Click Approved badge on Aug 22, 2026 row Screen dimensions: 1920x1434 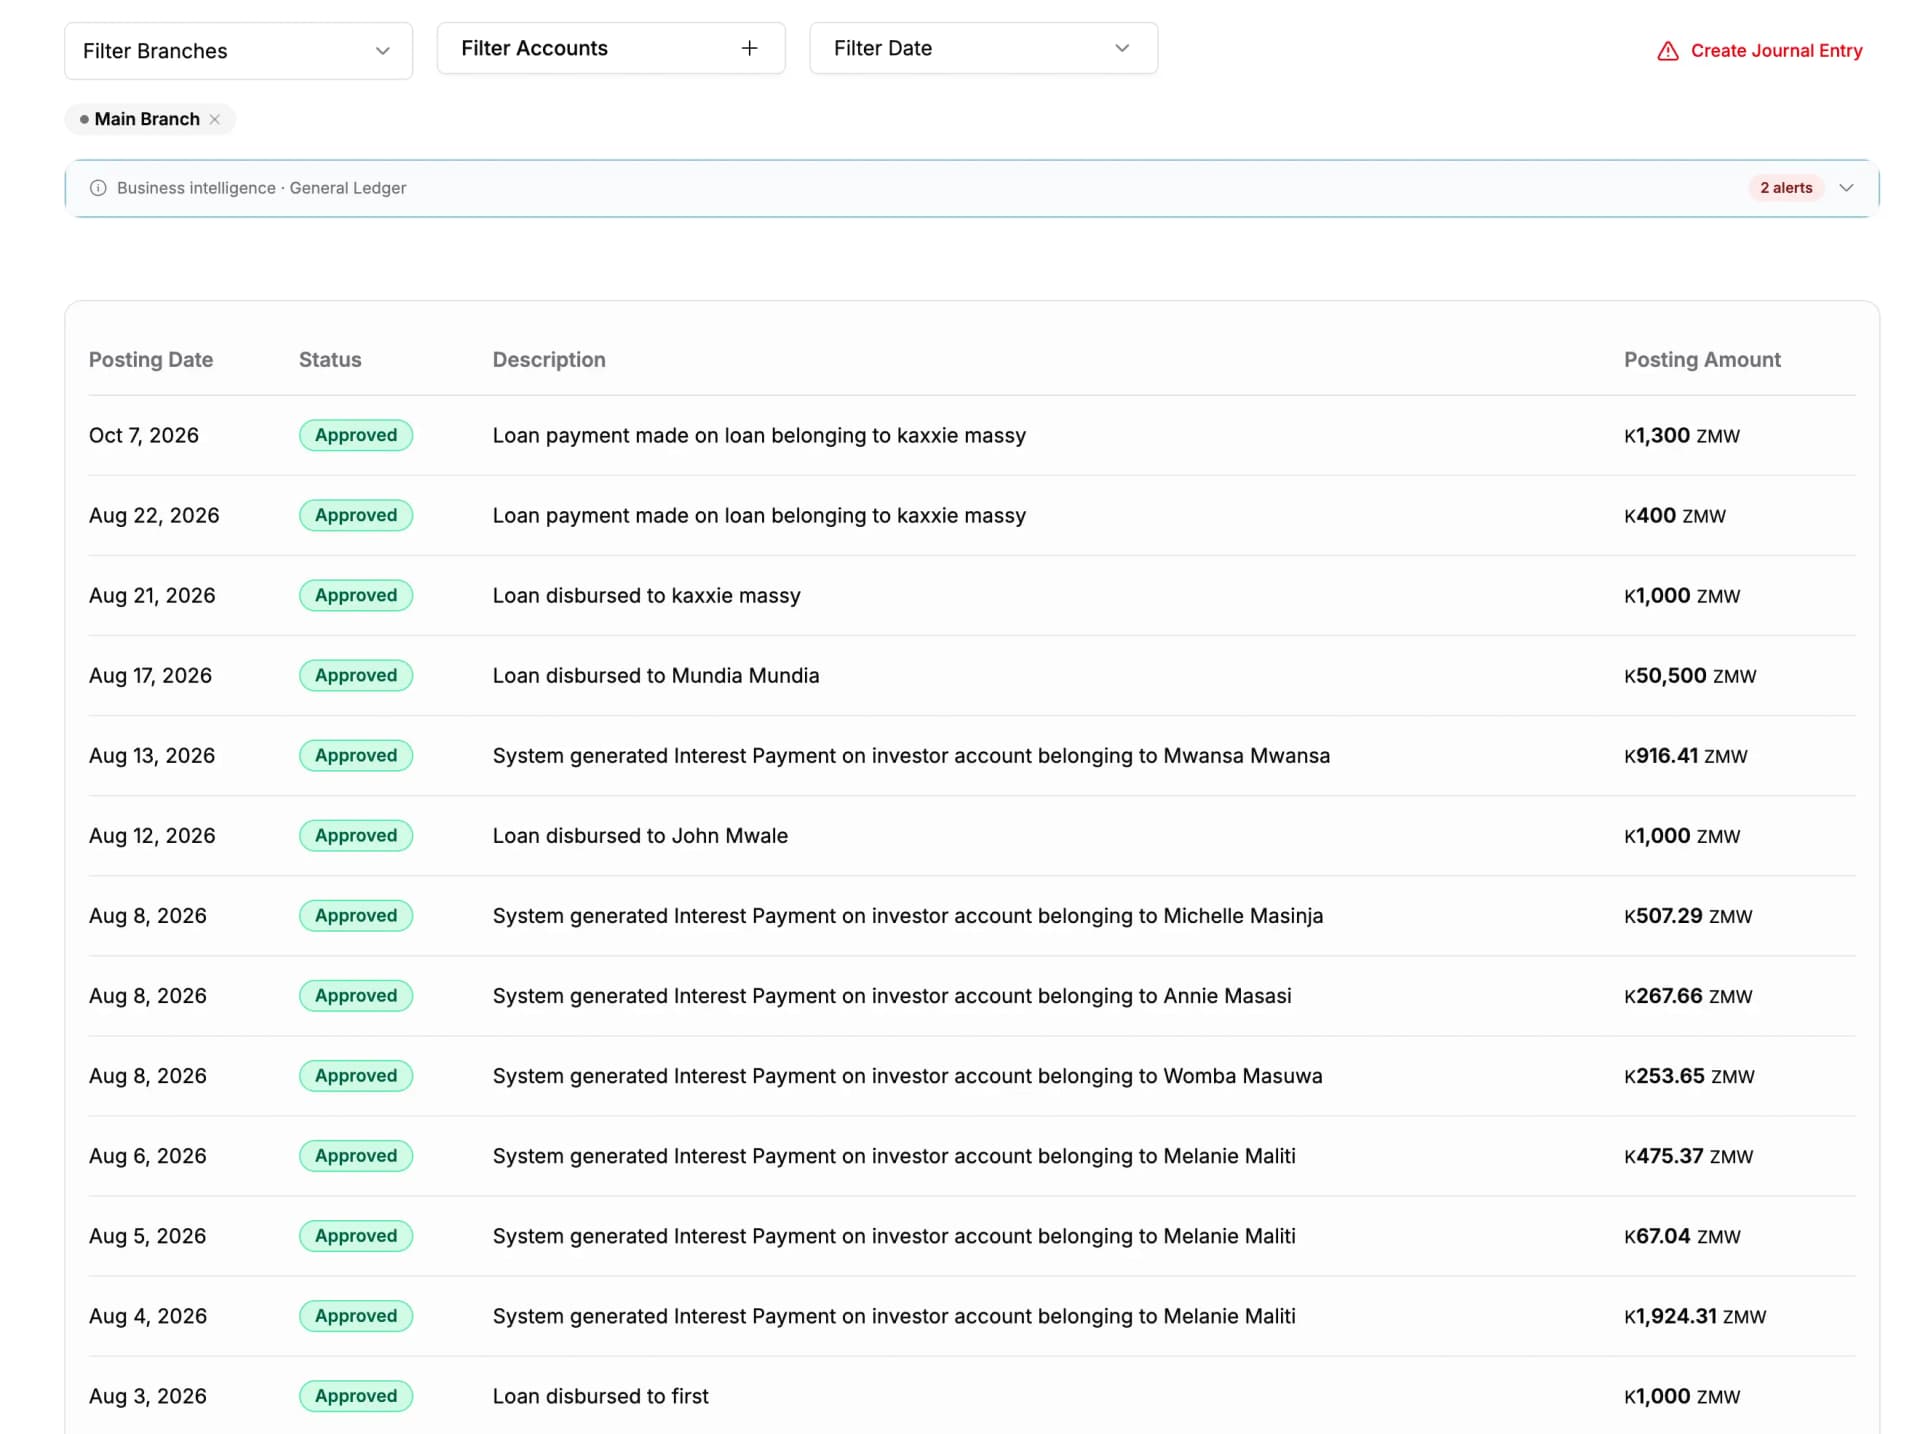(356, 515)
